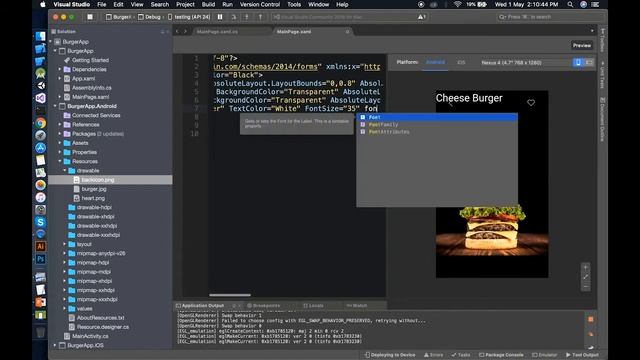Image resolution: width=640 pixels, height=360 pixels.
Task: Pause the debugger execution
Action: click(x=220, y=17)
